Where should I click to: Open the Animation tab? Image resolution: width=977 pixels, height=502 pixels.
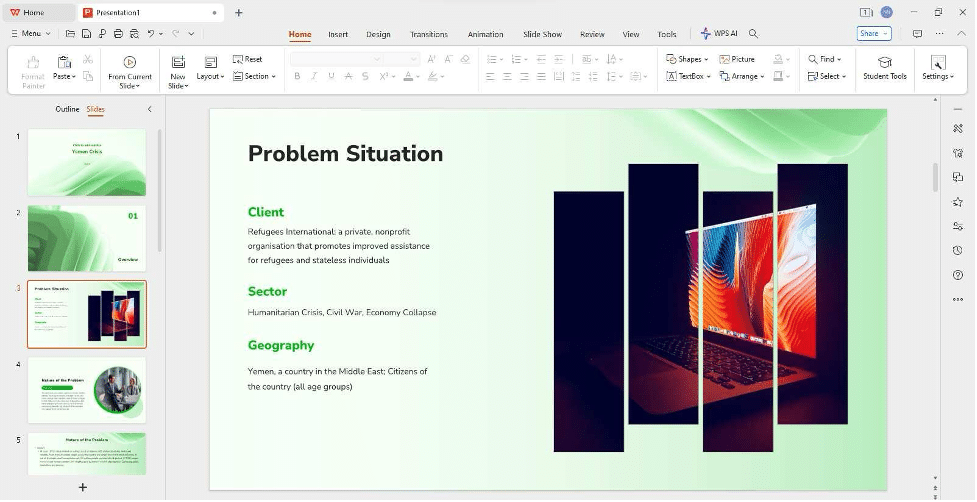(x=485, y=34)
